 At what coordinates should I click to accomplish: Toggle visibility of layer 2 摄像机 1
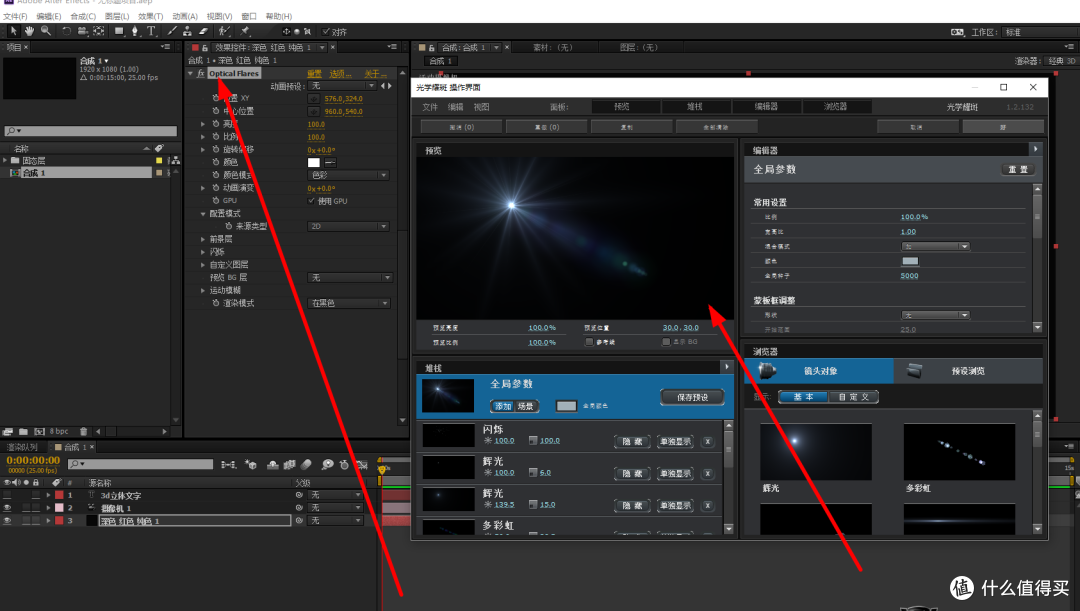7,508
